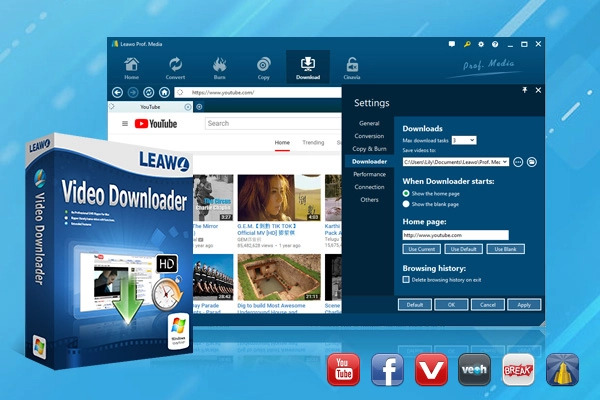
Task: Click the browser refresh button
Action: 149,92
